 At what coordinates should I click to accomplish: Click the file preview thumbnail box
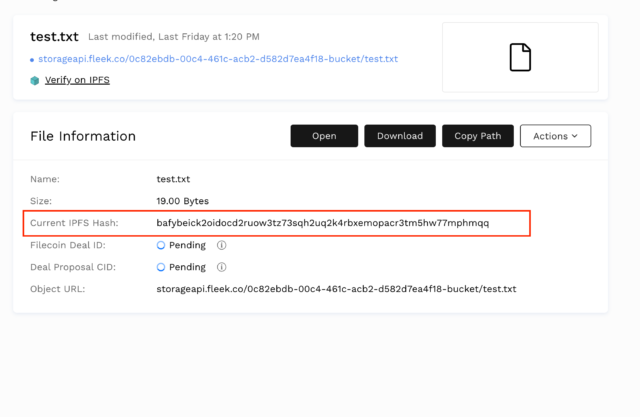(520, 57)
